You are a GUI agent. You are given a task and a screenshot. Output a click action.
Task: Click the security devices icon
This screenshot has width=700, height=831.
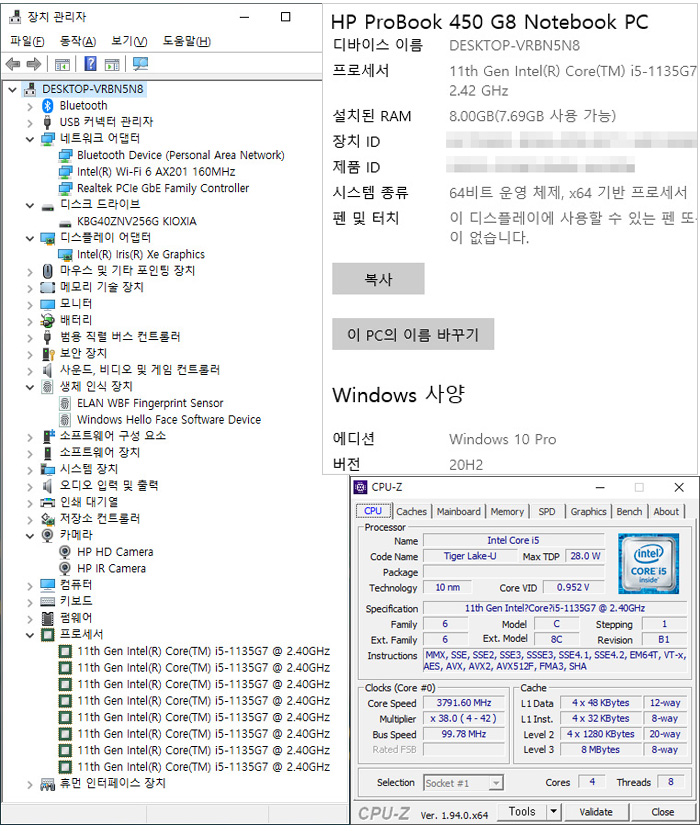click(48, 353)
